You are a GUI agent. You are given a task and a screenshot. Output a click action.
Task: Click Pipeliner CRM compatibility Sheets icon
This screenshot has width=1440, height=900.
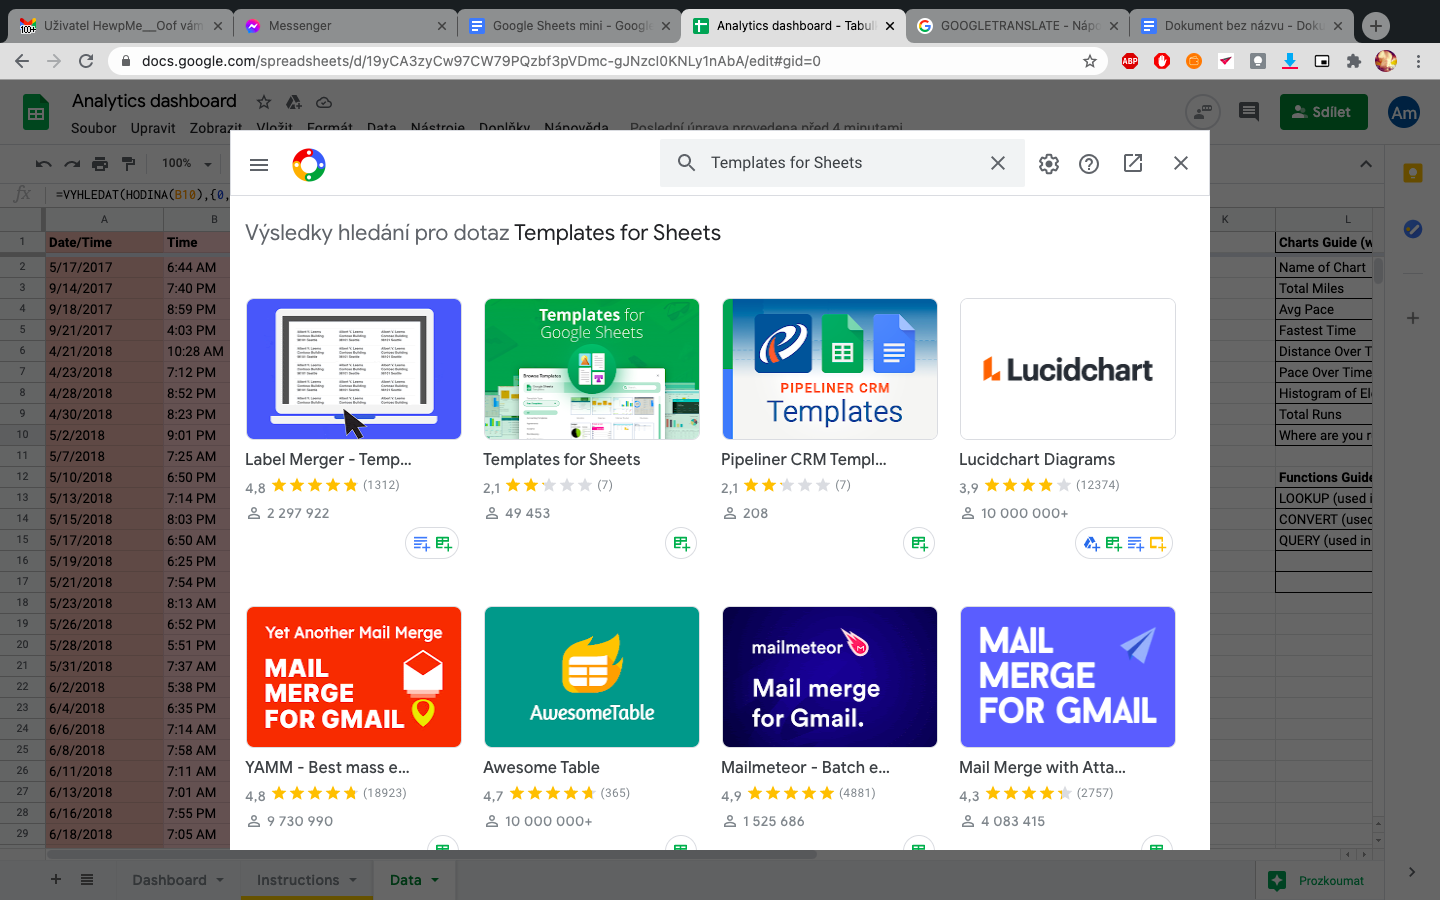point(919,543)
